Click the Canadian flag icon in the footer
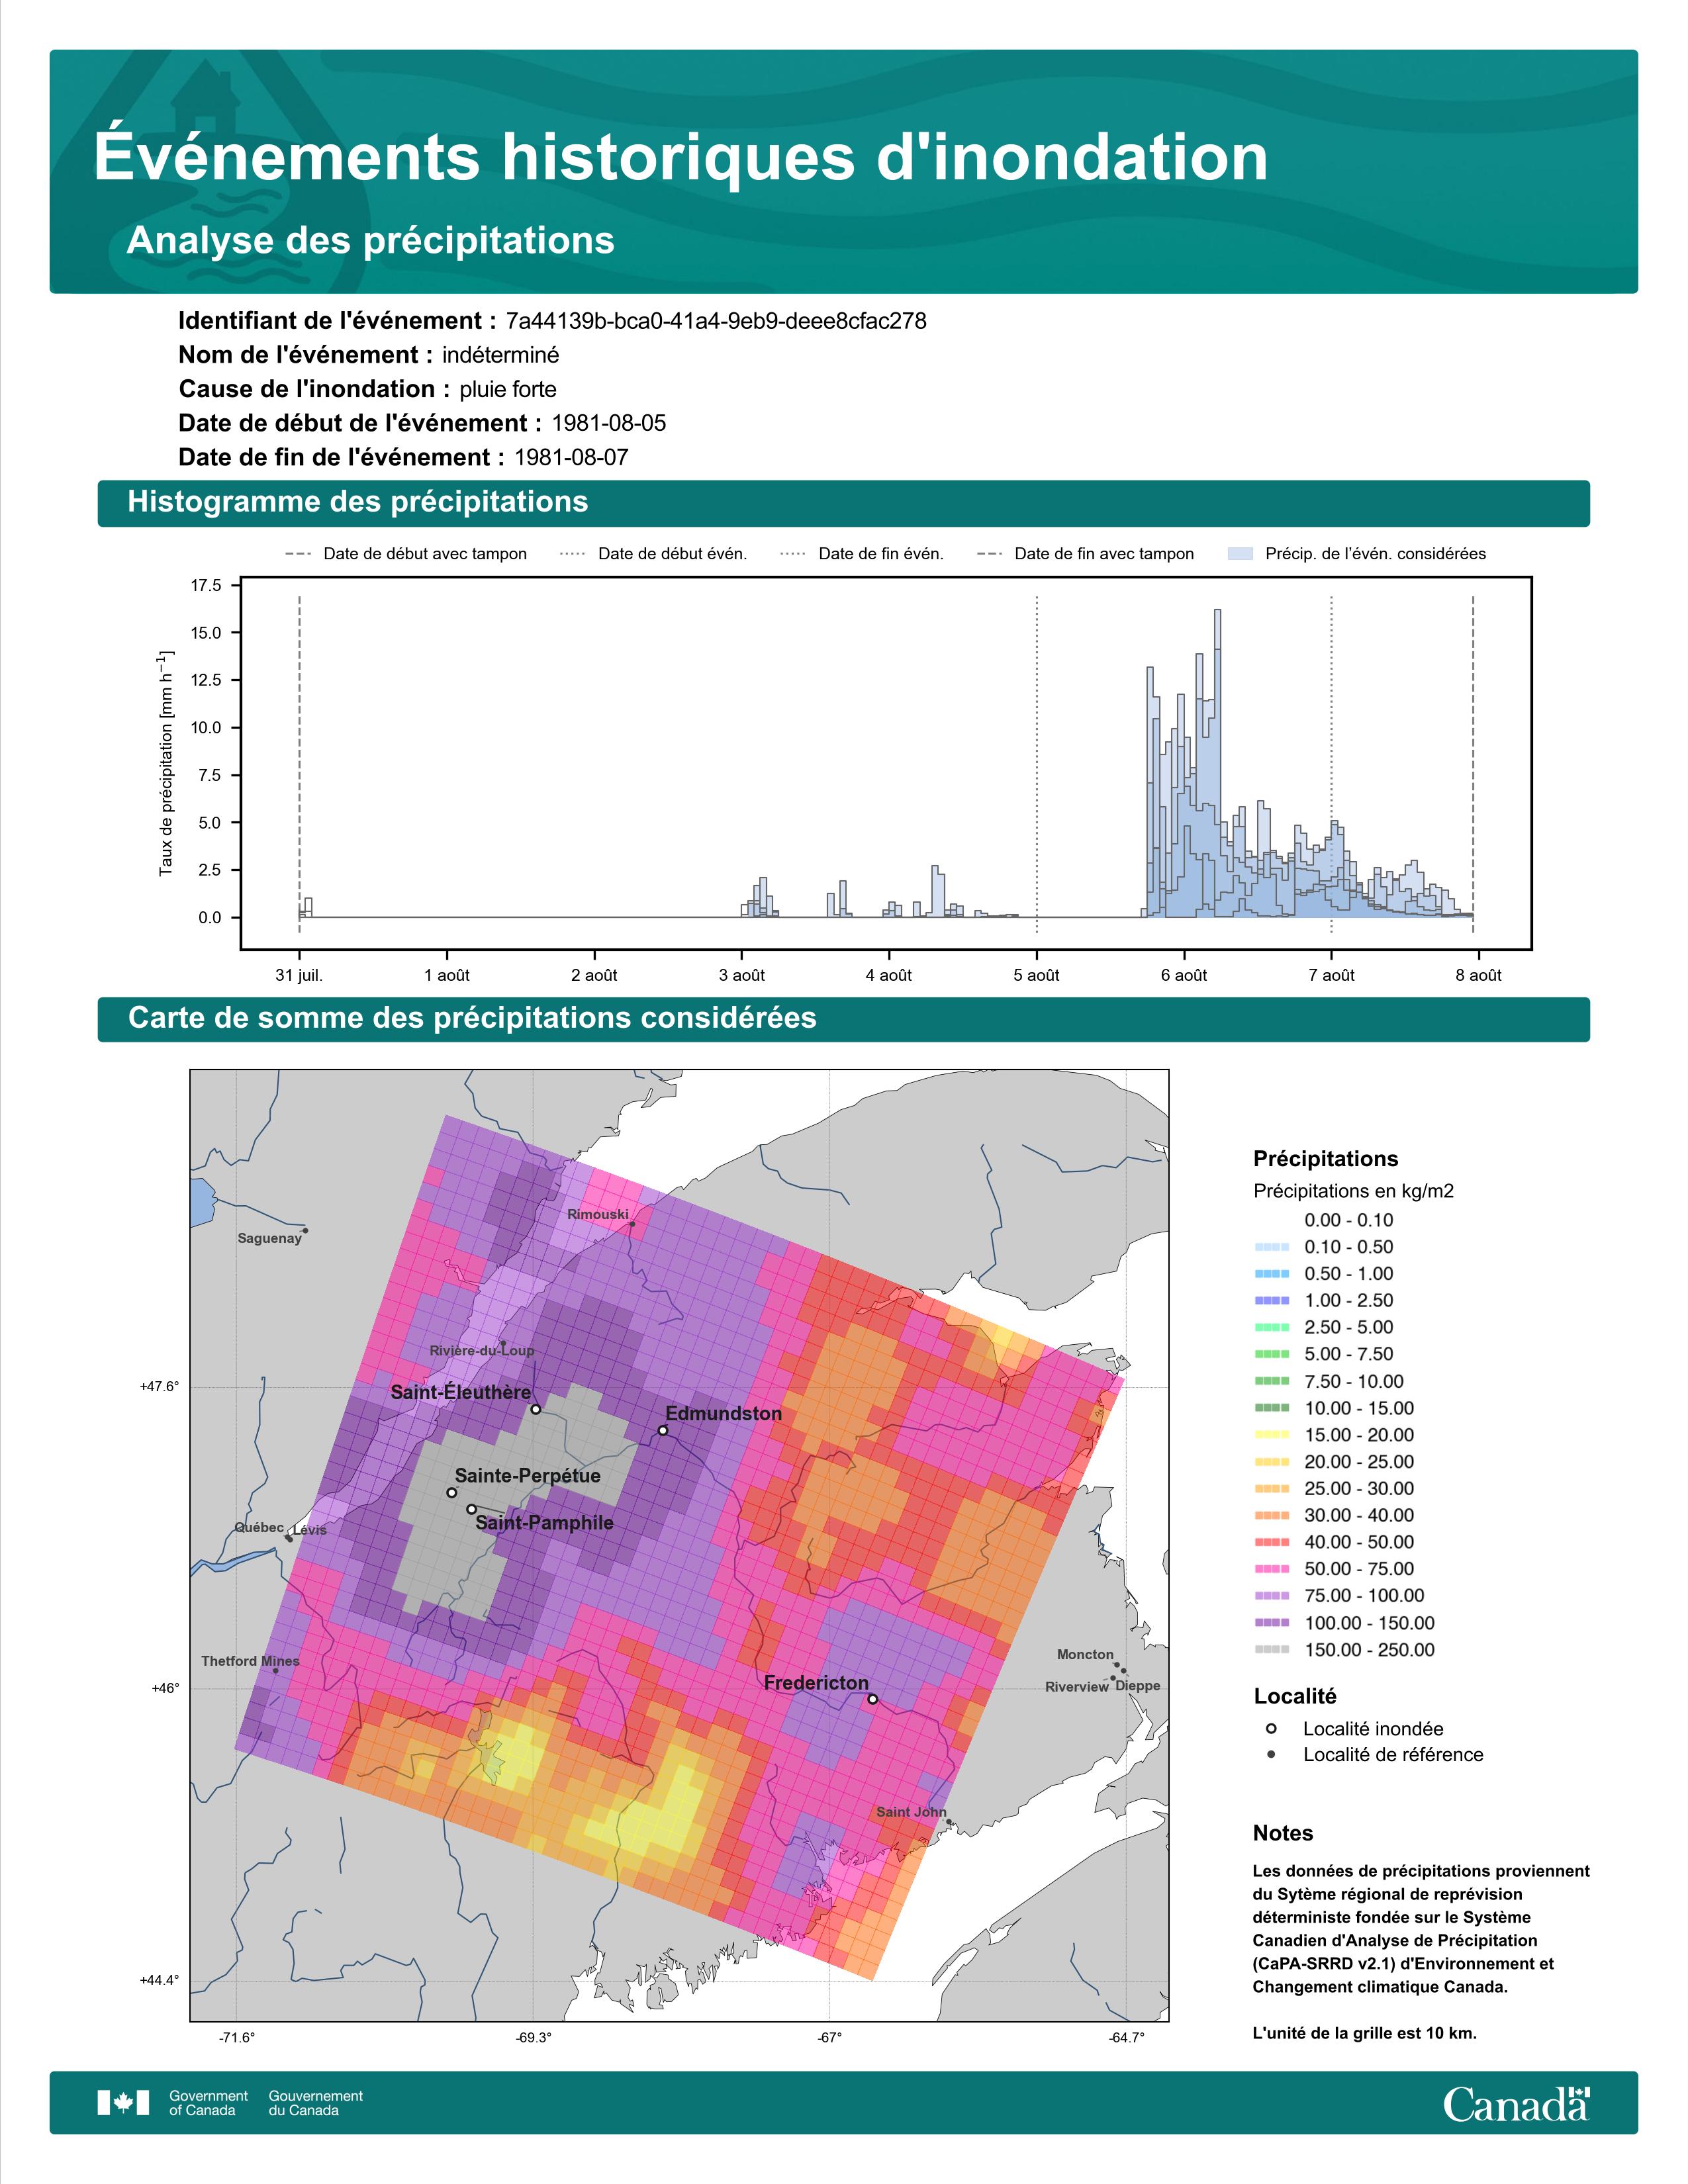The height and width of the screenshot is (2184, 1688). tap(123, 2103)
